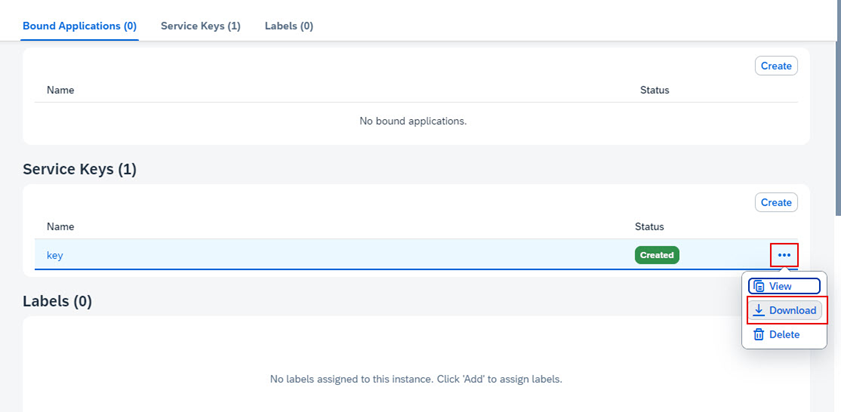The height and width of the screenshot is (412, 841).
Task: Click the Service Keys (1) section heading
Action: [80, 170]
